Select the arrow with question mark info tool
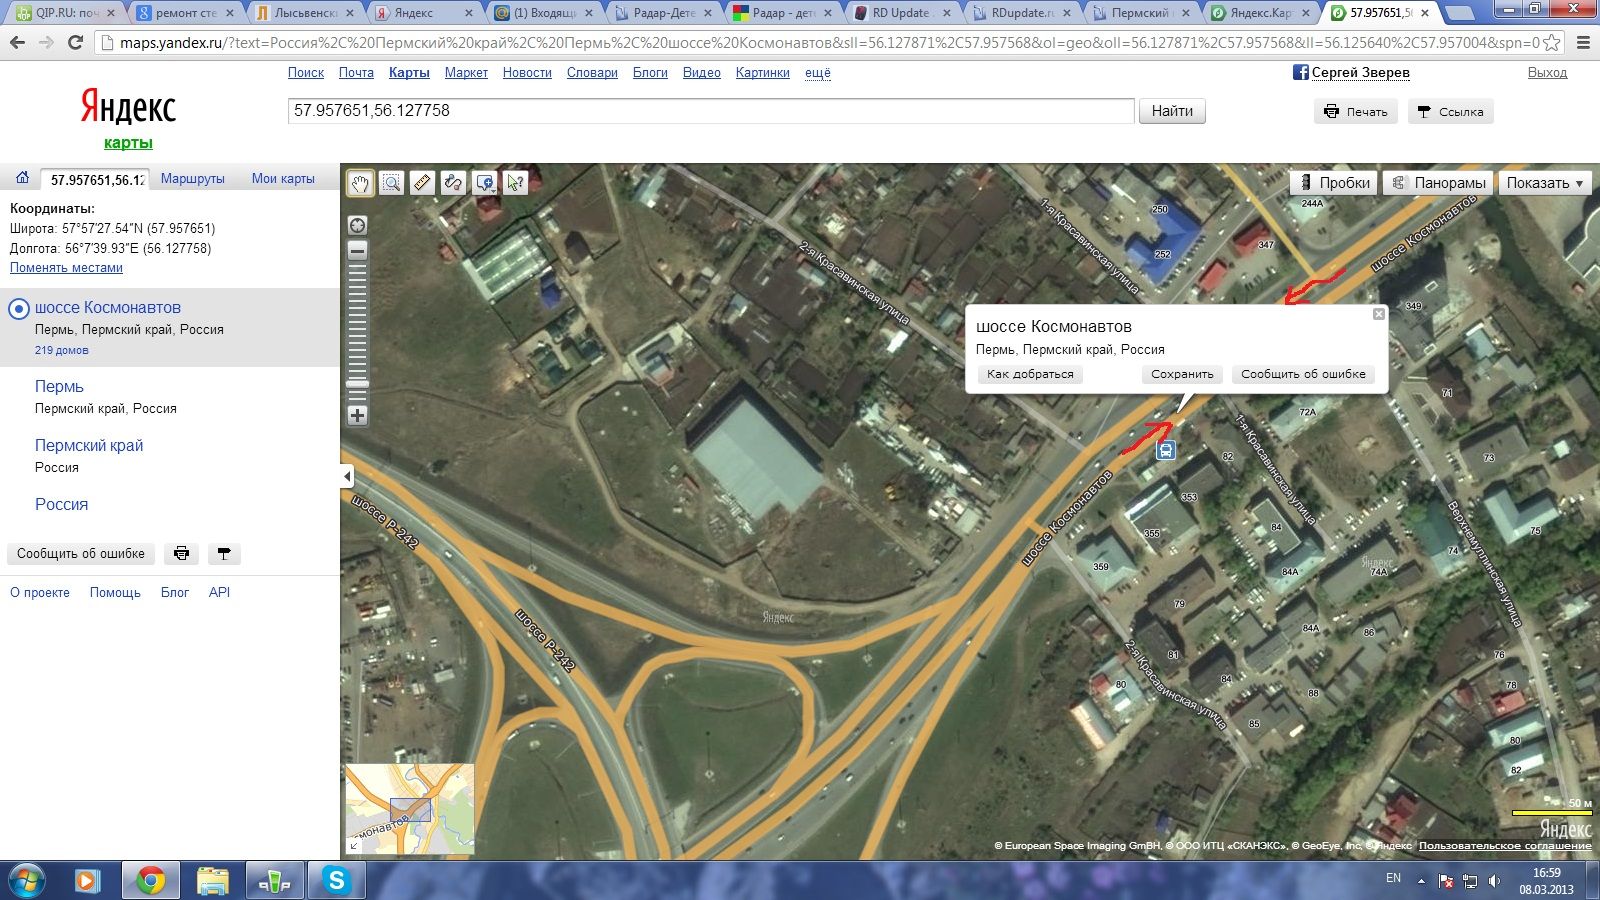Screen dimensions: 1600x900 click(516, 183)
